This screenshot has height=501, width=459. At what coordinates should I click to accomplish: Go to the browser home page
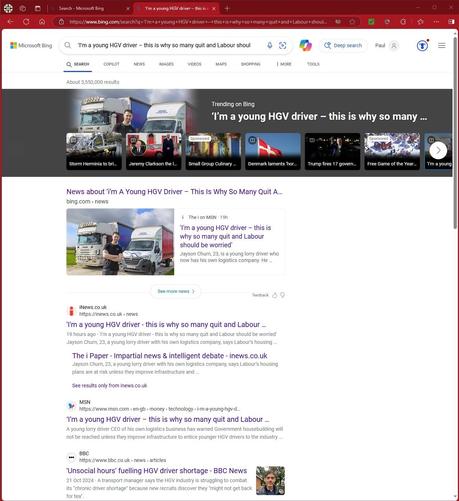42,22
